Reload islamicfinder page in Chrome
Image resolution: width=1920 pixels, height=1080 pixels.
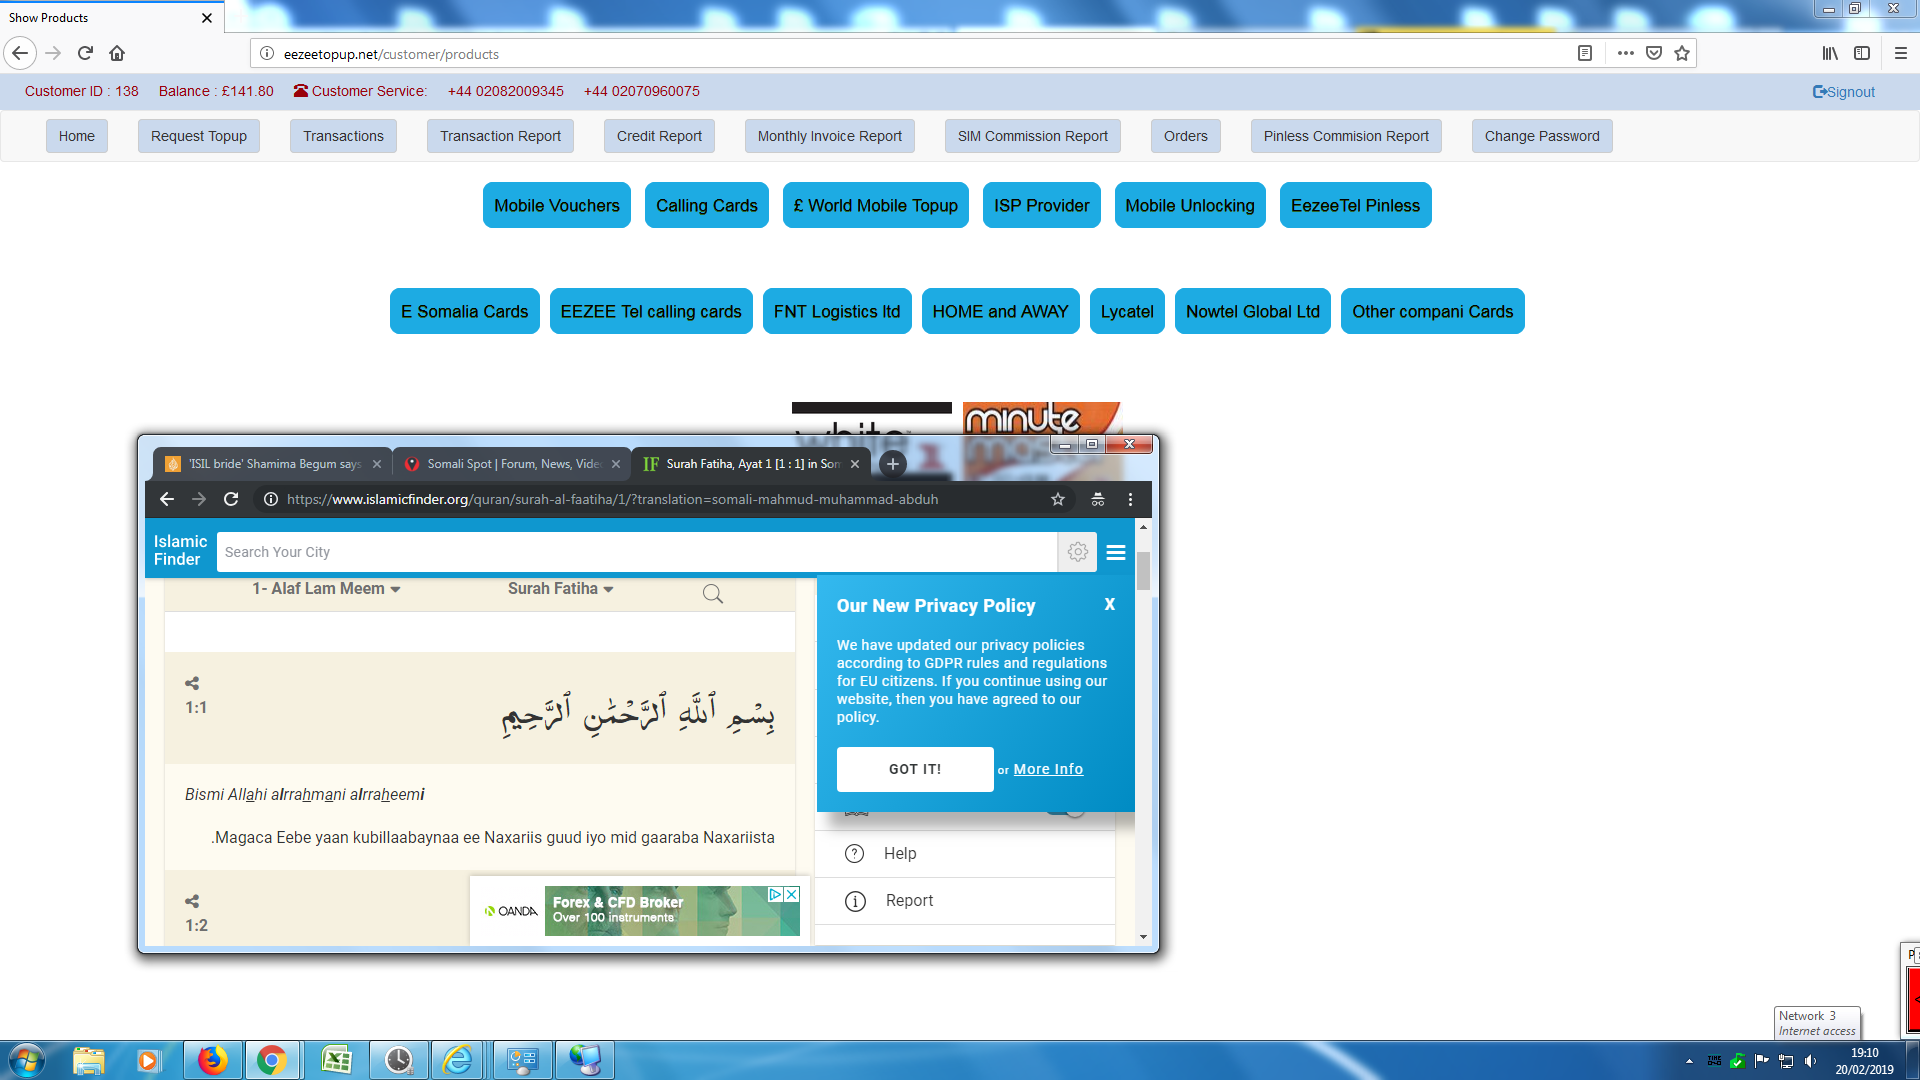[231, 499]
